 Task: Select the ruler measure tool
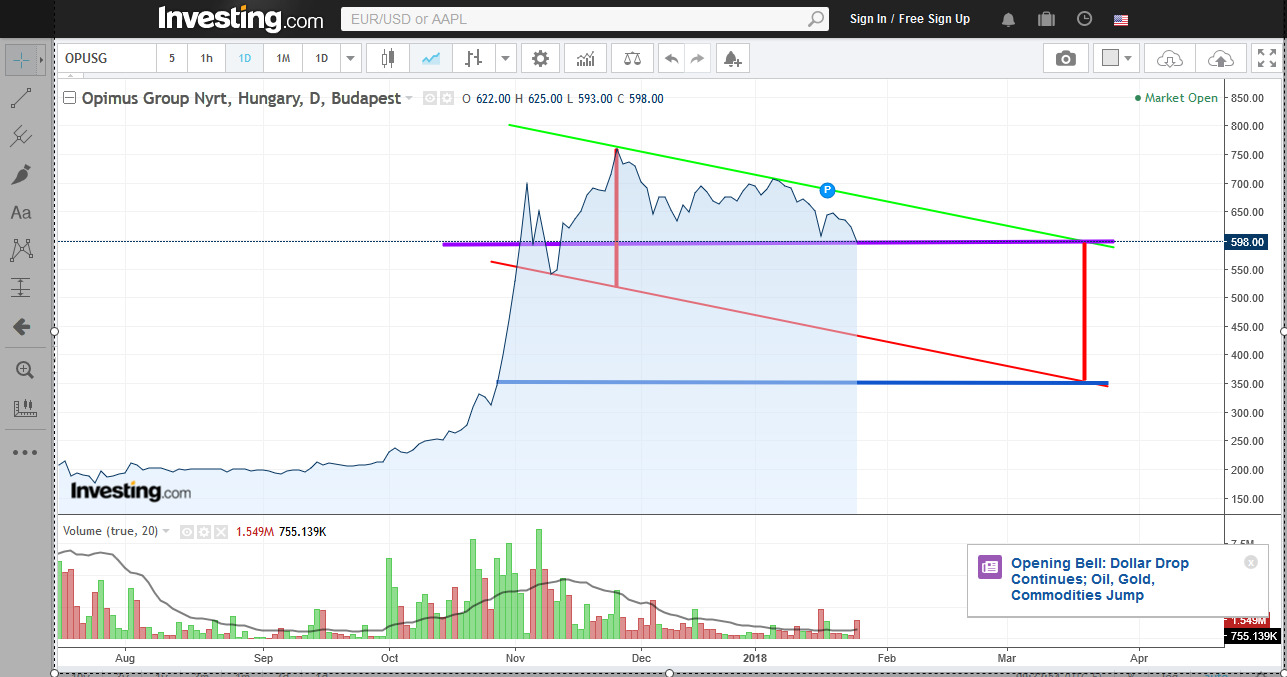point(24,408)
